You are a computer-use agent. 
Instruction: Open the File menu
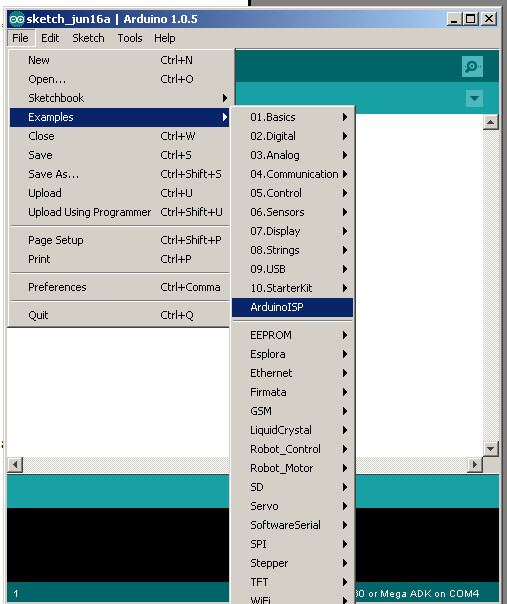click(x=20, y=38)
